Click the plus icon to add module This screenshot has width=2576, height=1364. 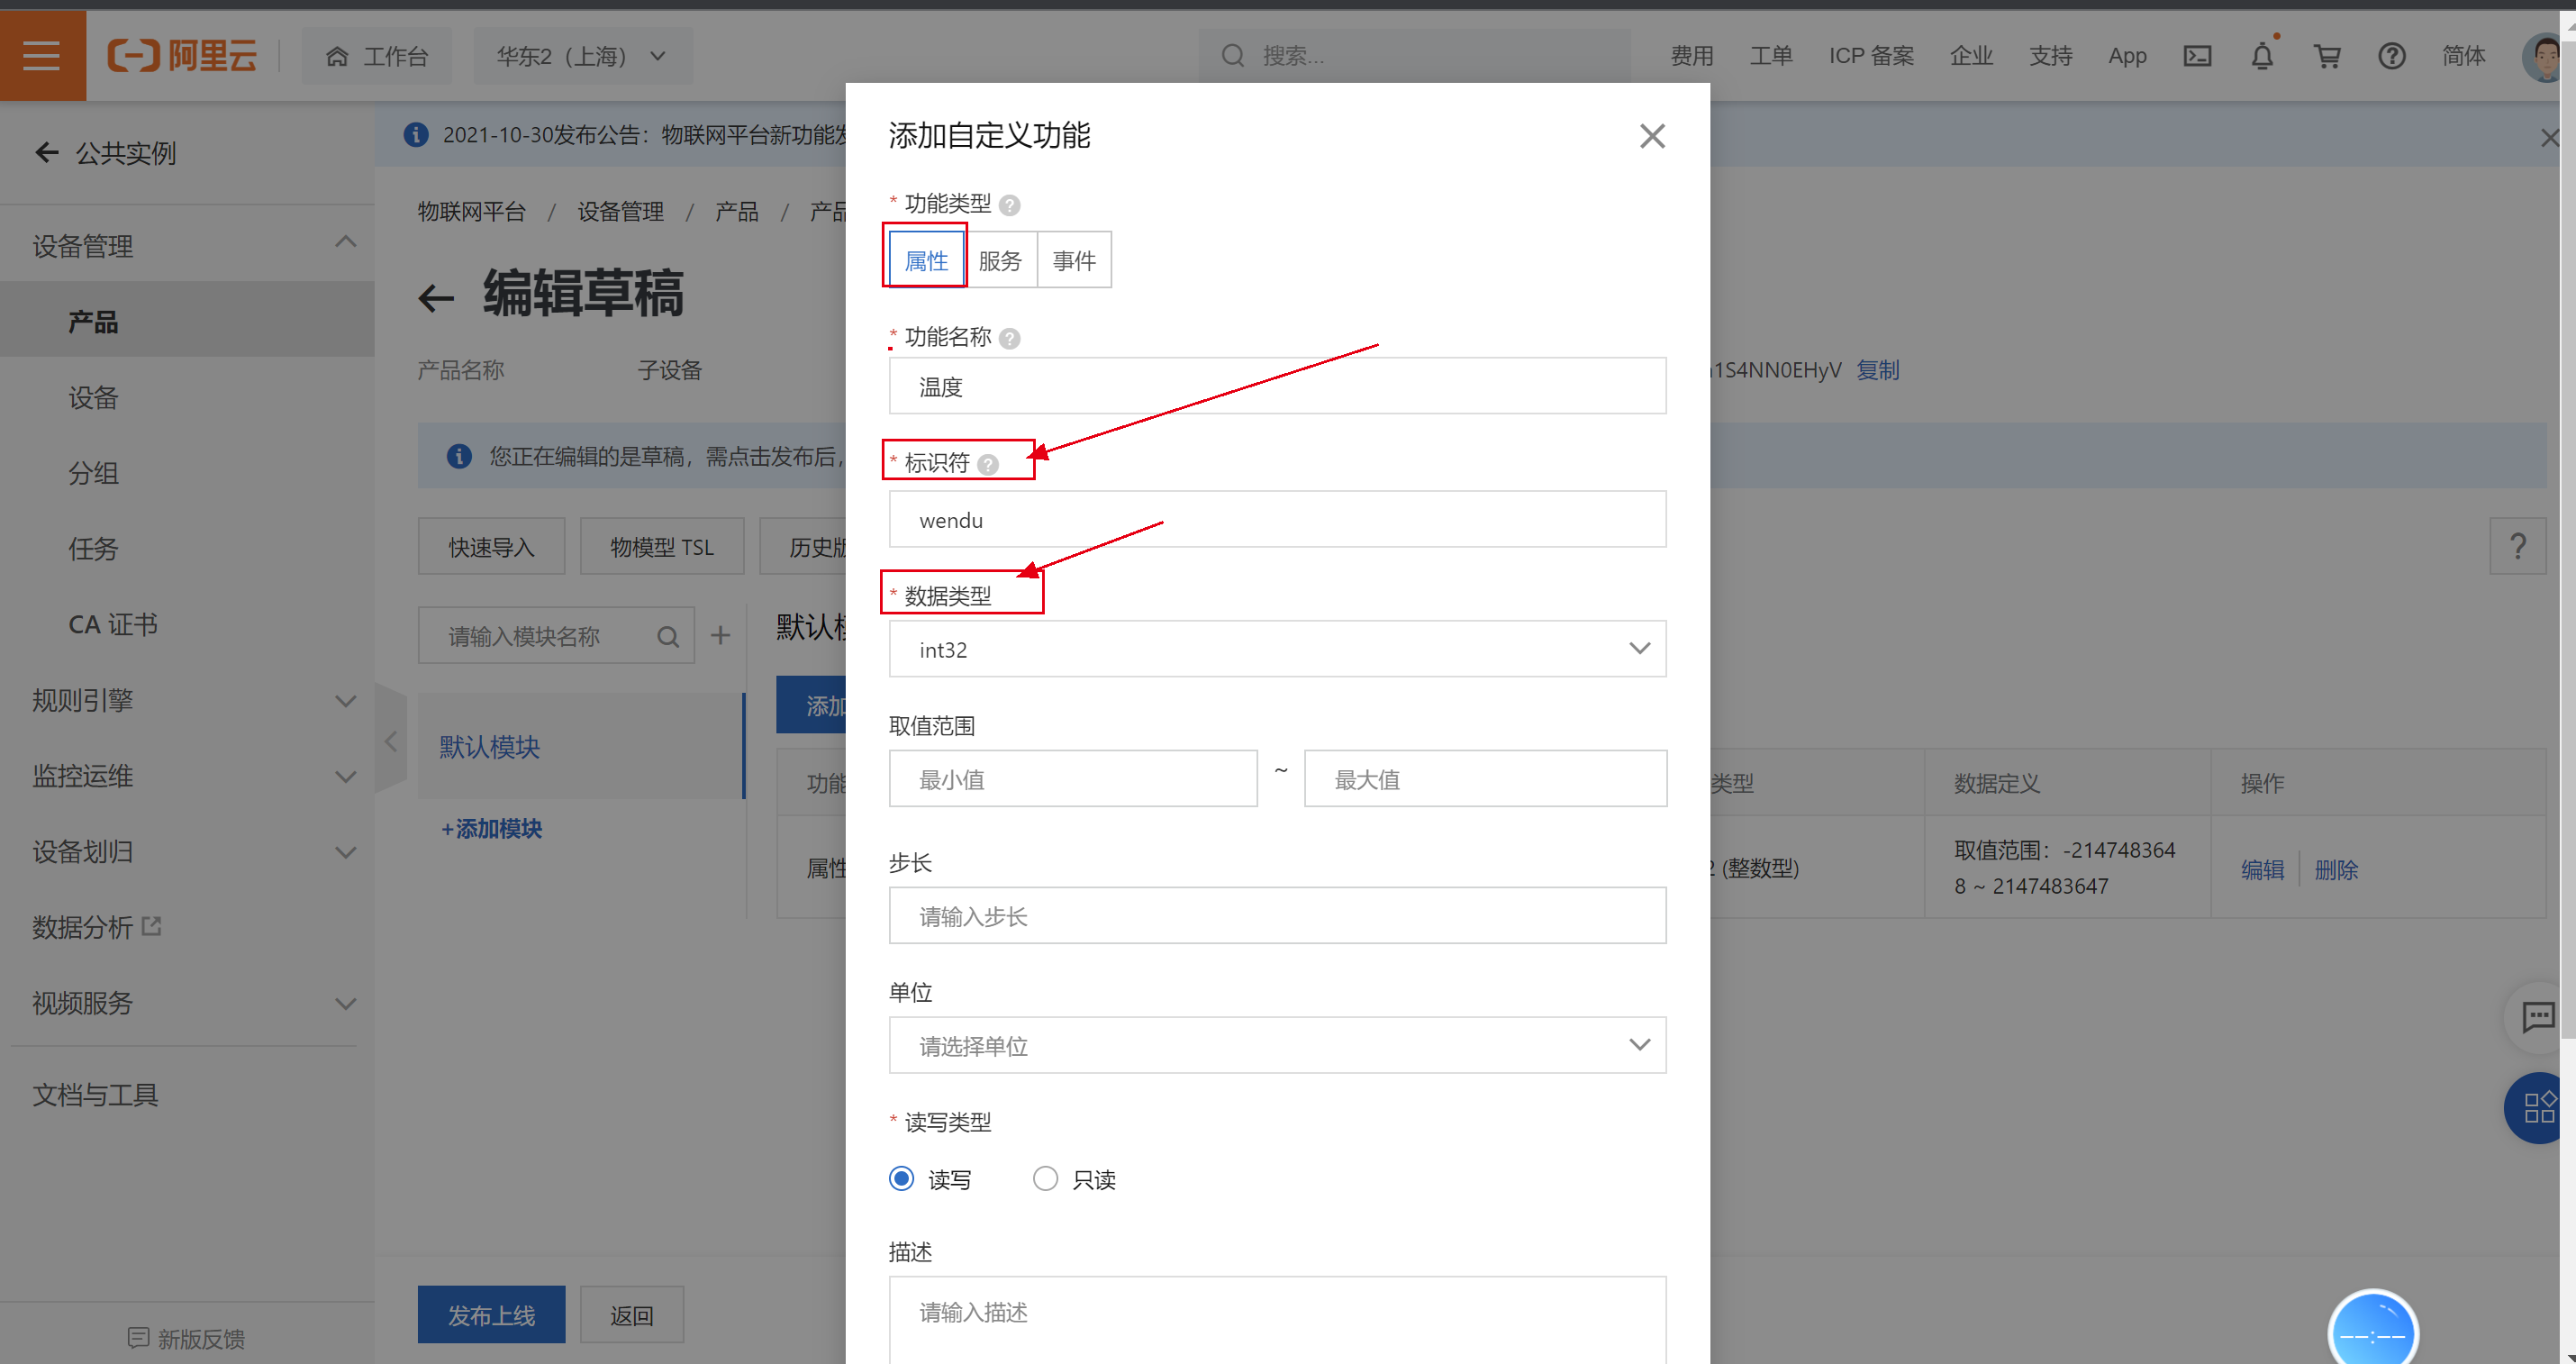720,635
